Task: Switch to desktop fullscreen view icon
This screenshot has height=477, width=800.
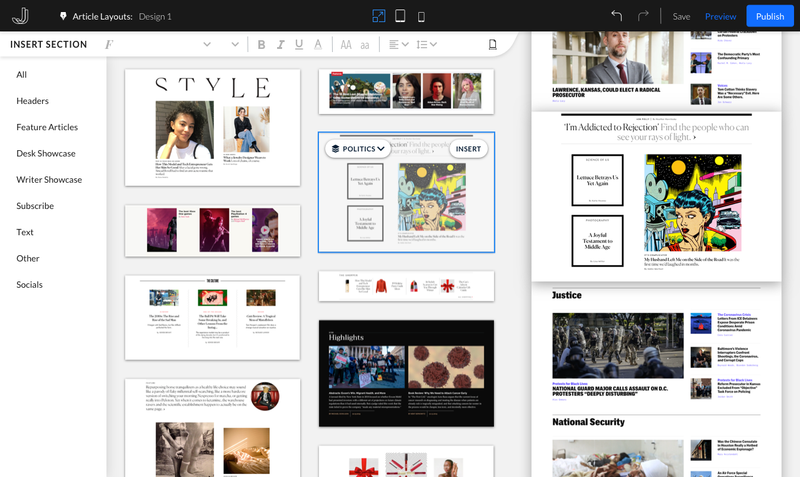Action: (379, 16)
